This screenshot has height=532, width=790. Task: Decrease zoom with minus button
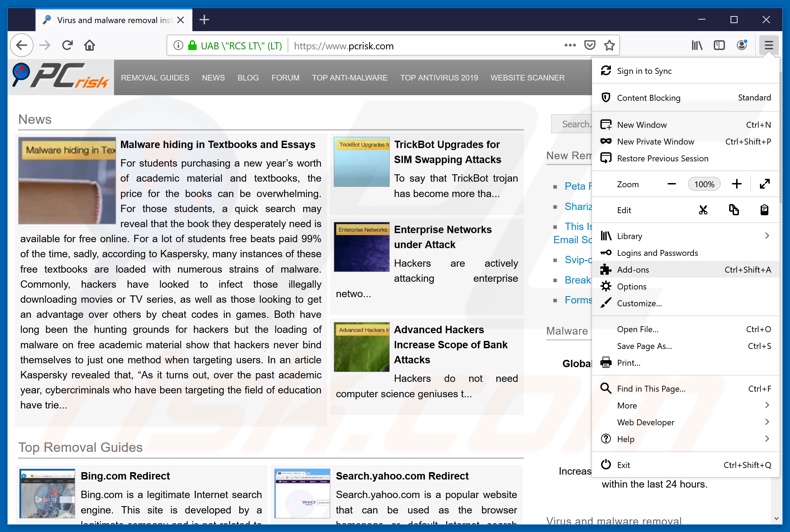672,184
